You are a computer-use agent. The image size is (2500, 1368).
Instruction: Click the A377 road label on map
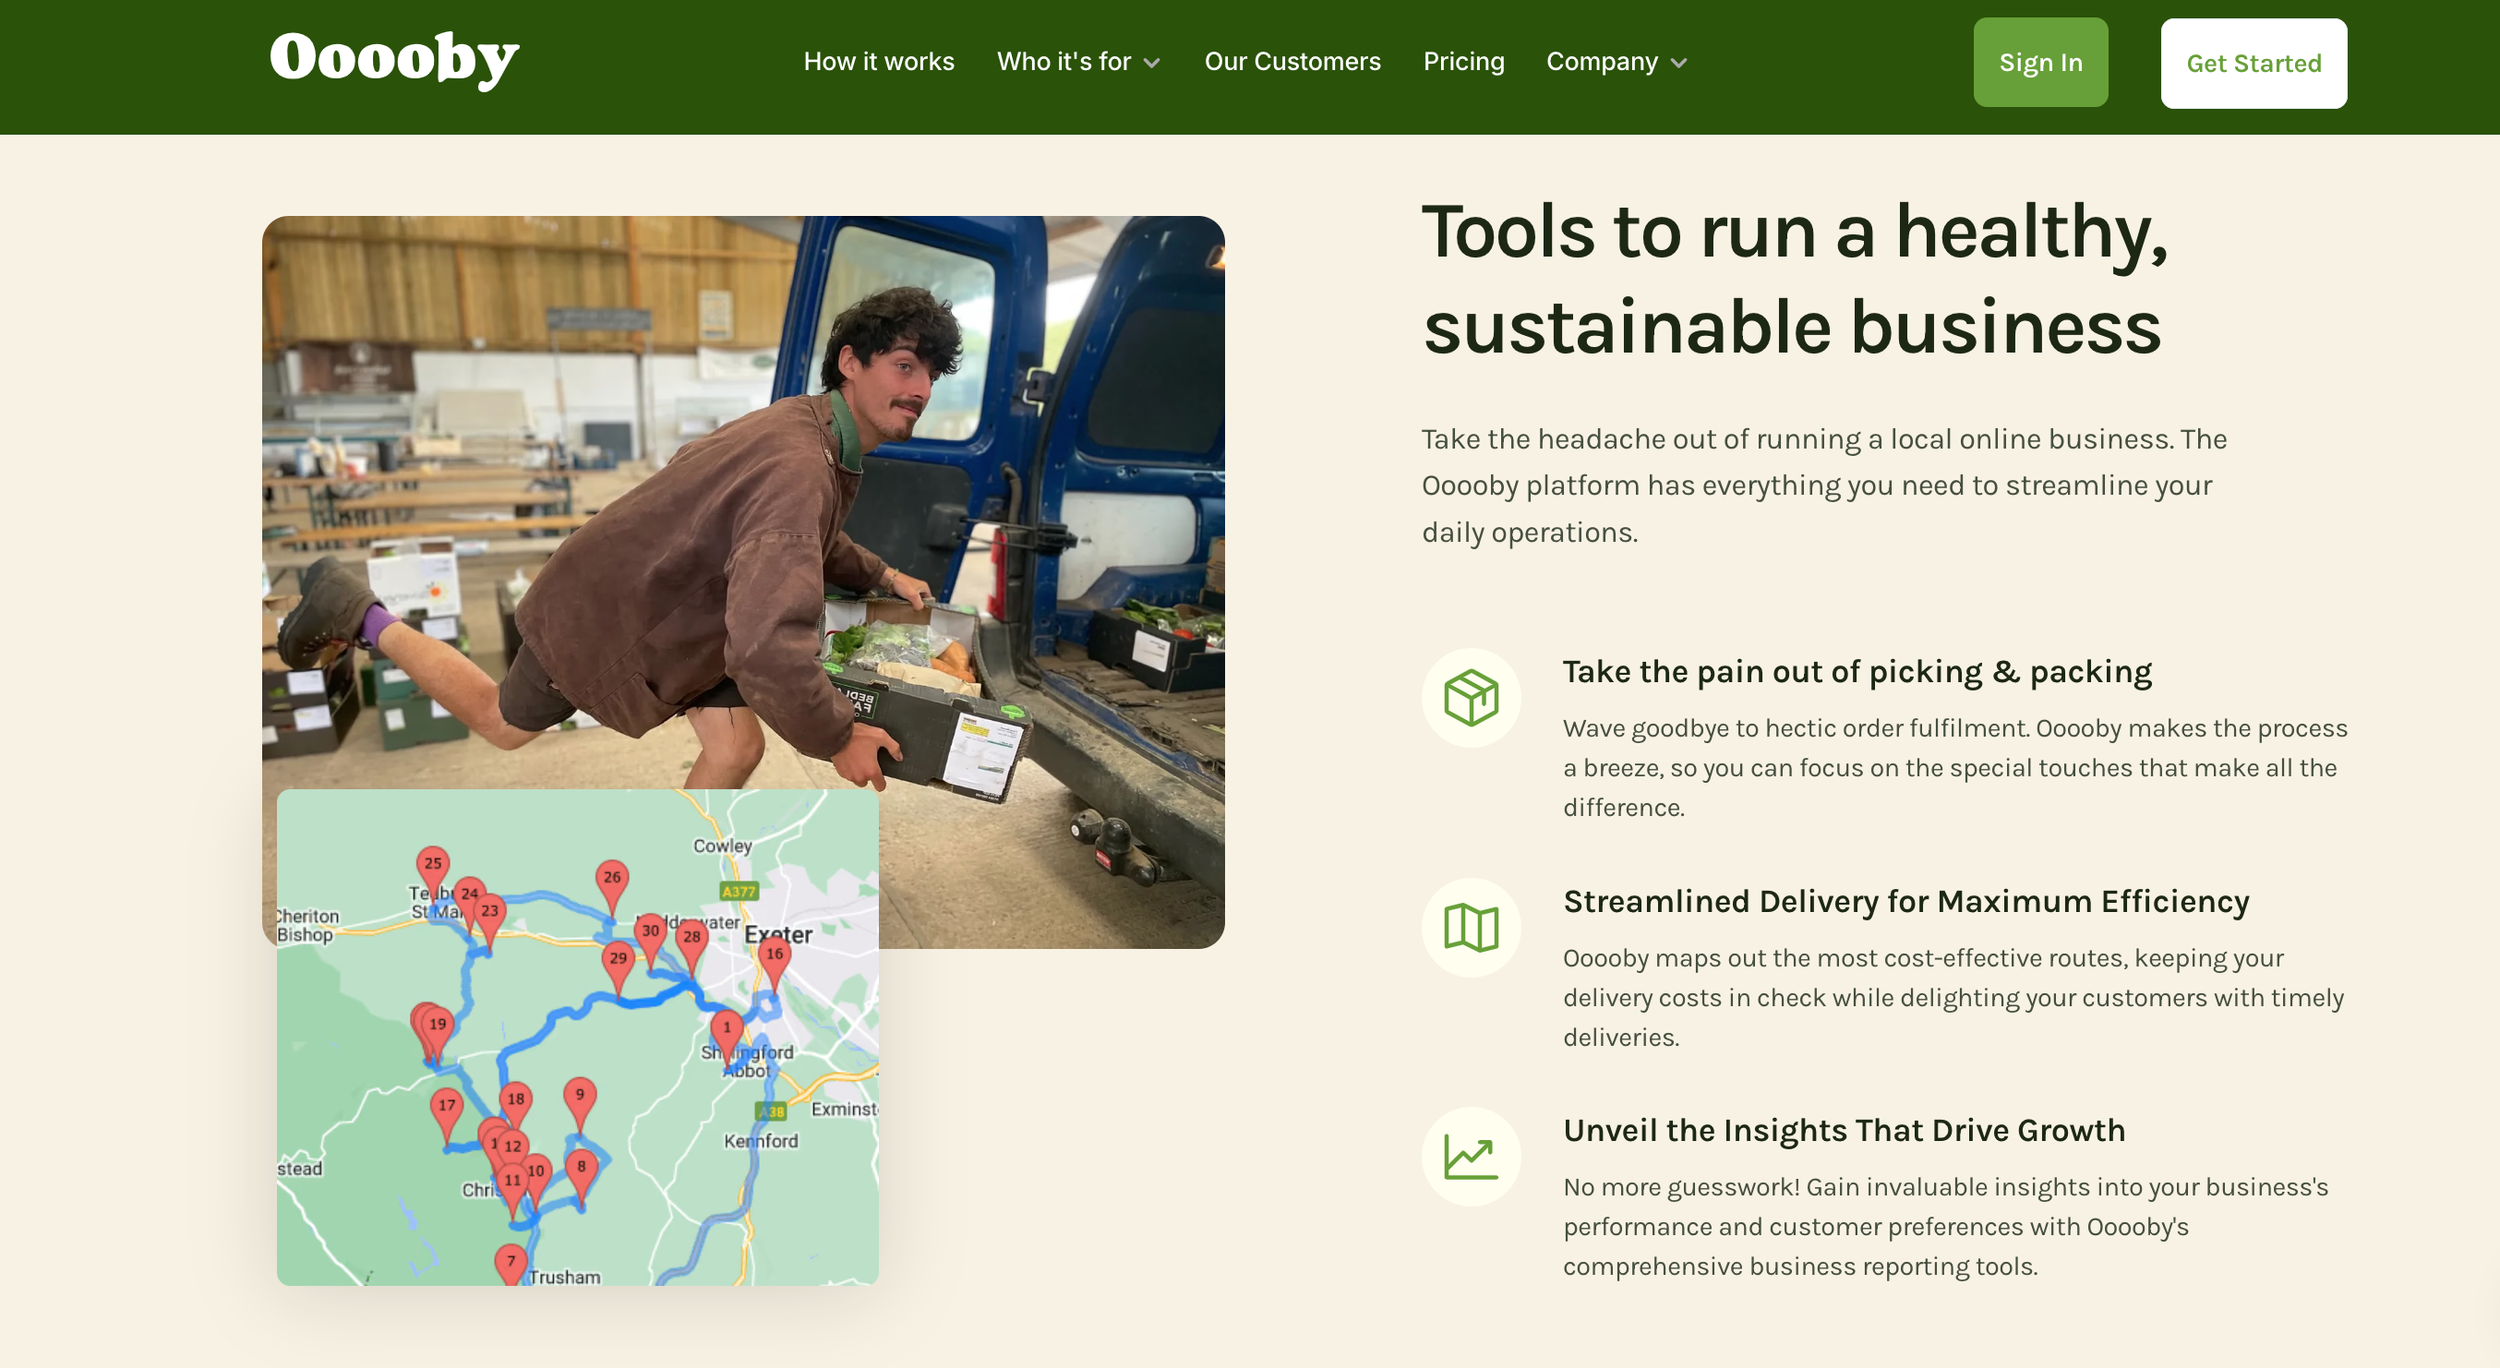click(739, 891)
